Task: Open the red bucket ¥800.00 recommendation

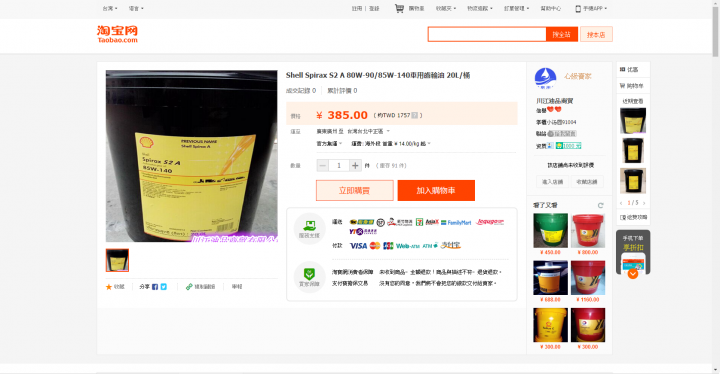Action: pyautogui.click(x=588, y=231)
